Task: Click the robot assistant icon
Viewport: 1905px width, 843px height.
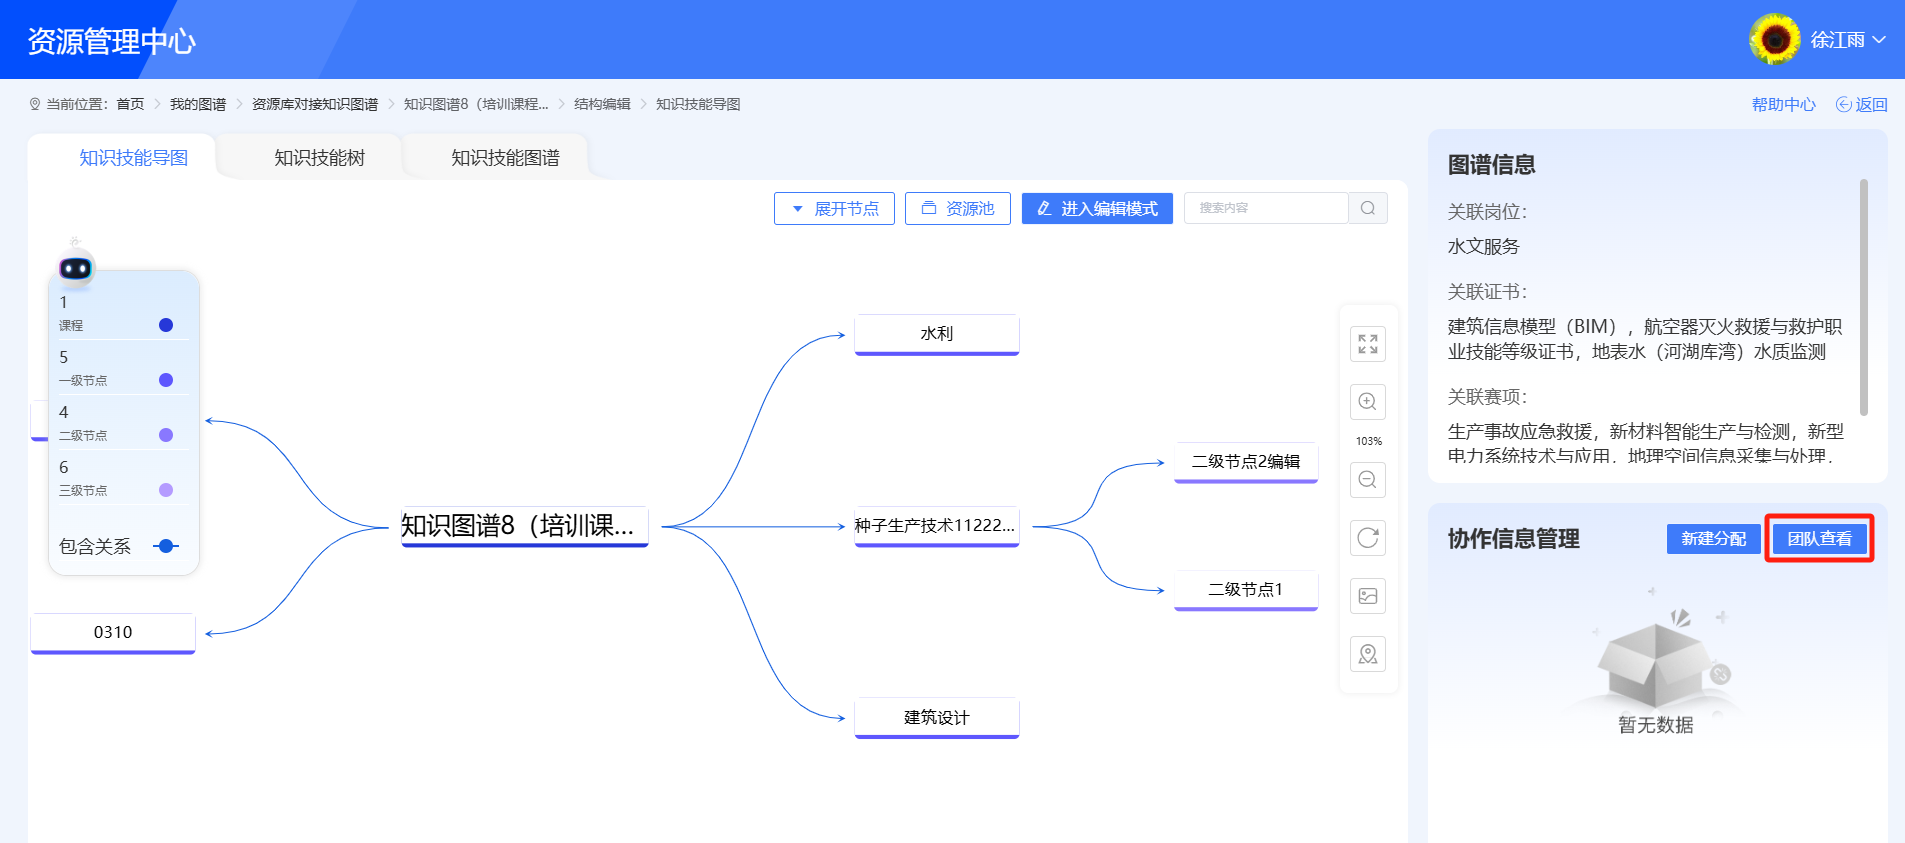Action: coord(76,267)
